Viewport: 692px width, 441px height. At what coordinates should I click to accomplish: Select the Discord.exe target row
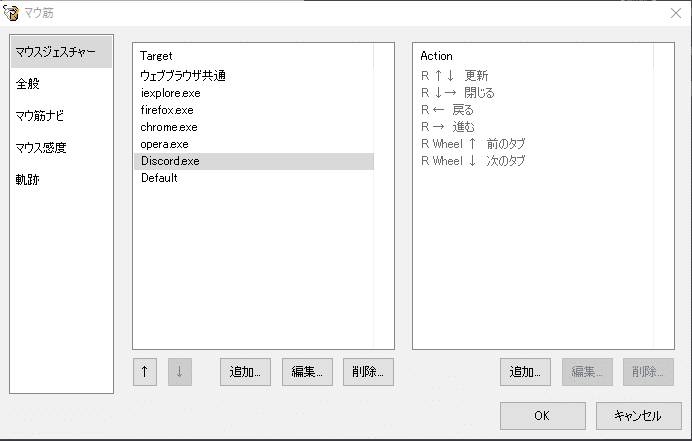(x=254, y=161)
